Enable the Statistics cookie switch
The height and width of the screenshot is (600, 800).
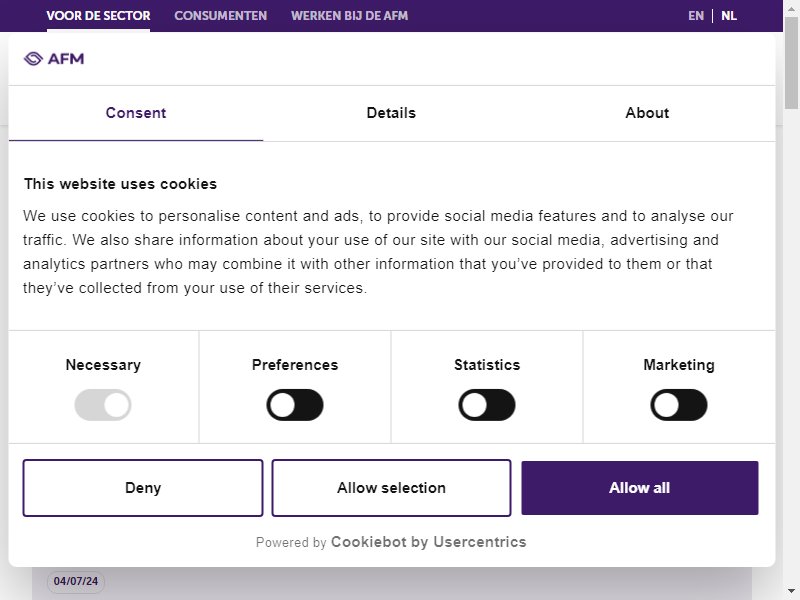pos(487,405)
